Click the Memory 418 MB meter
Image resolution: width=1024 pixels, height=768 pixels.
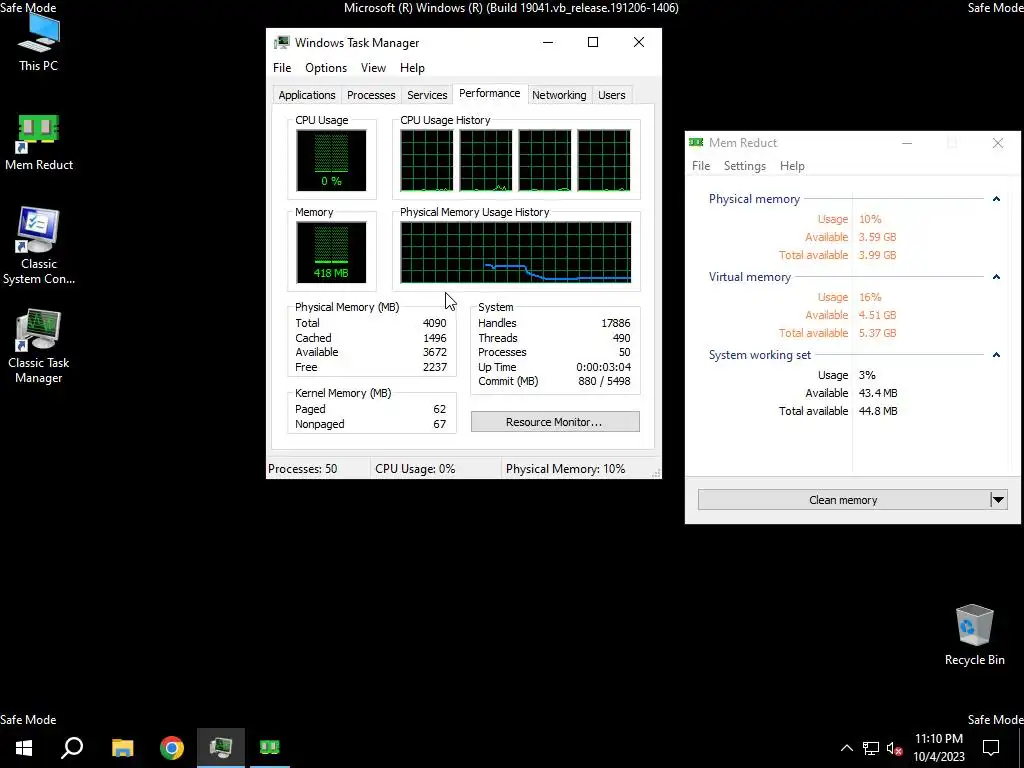point(331,252)
